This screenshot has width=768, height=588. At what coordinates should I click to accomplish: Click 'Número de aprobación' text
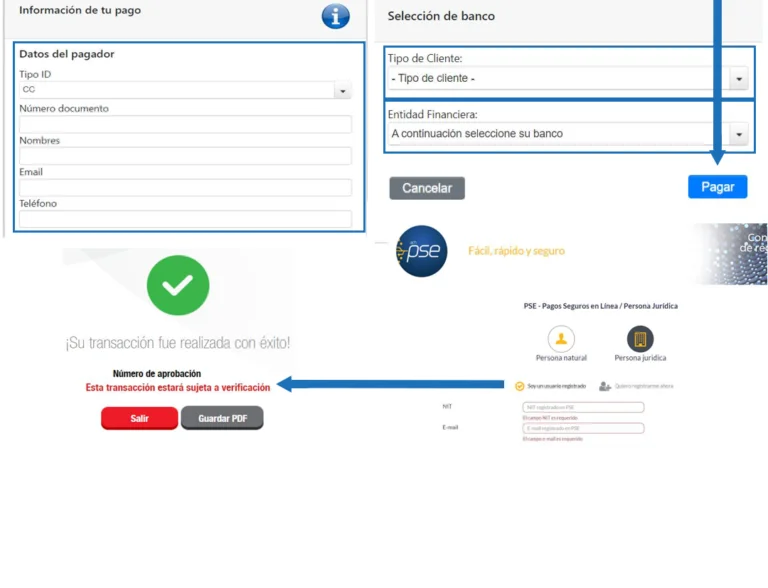coord(157,374)
